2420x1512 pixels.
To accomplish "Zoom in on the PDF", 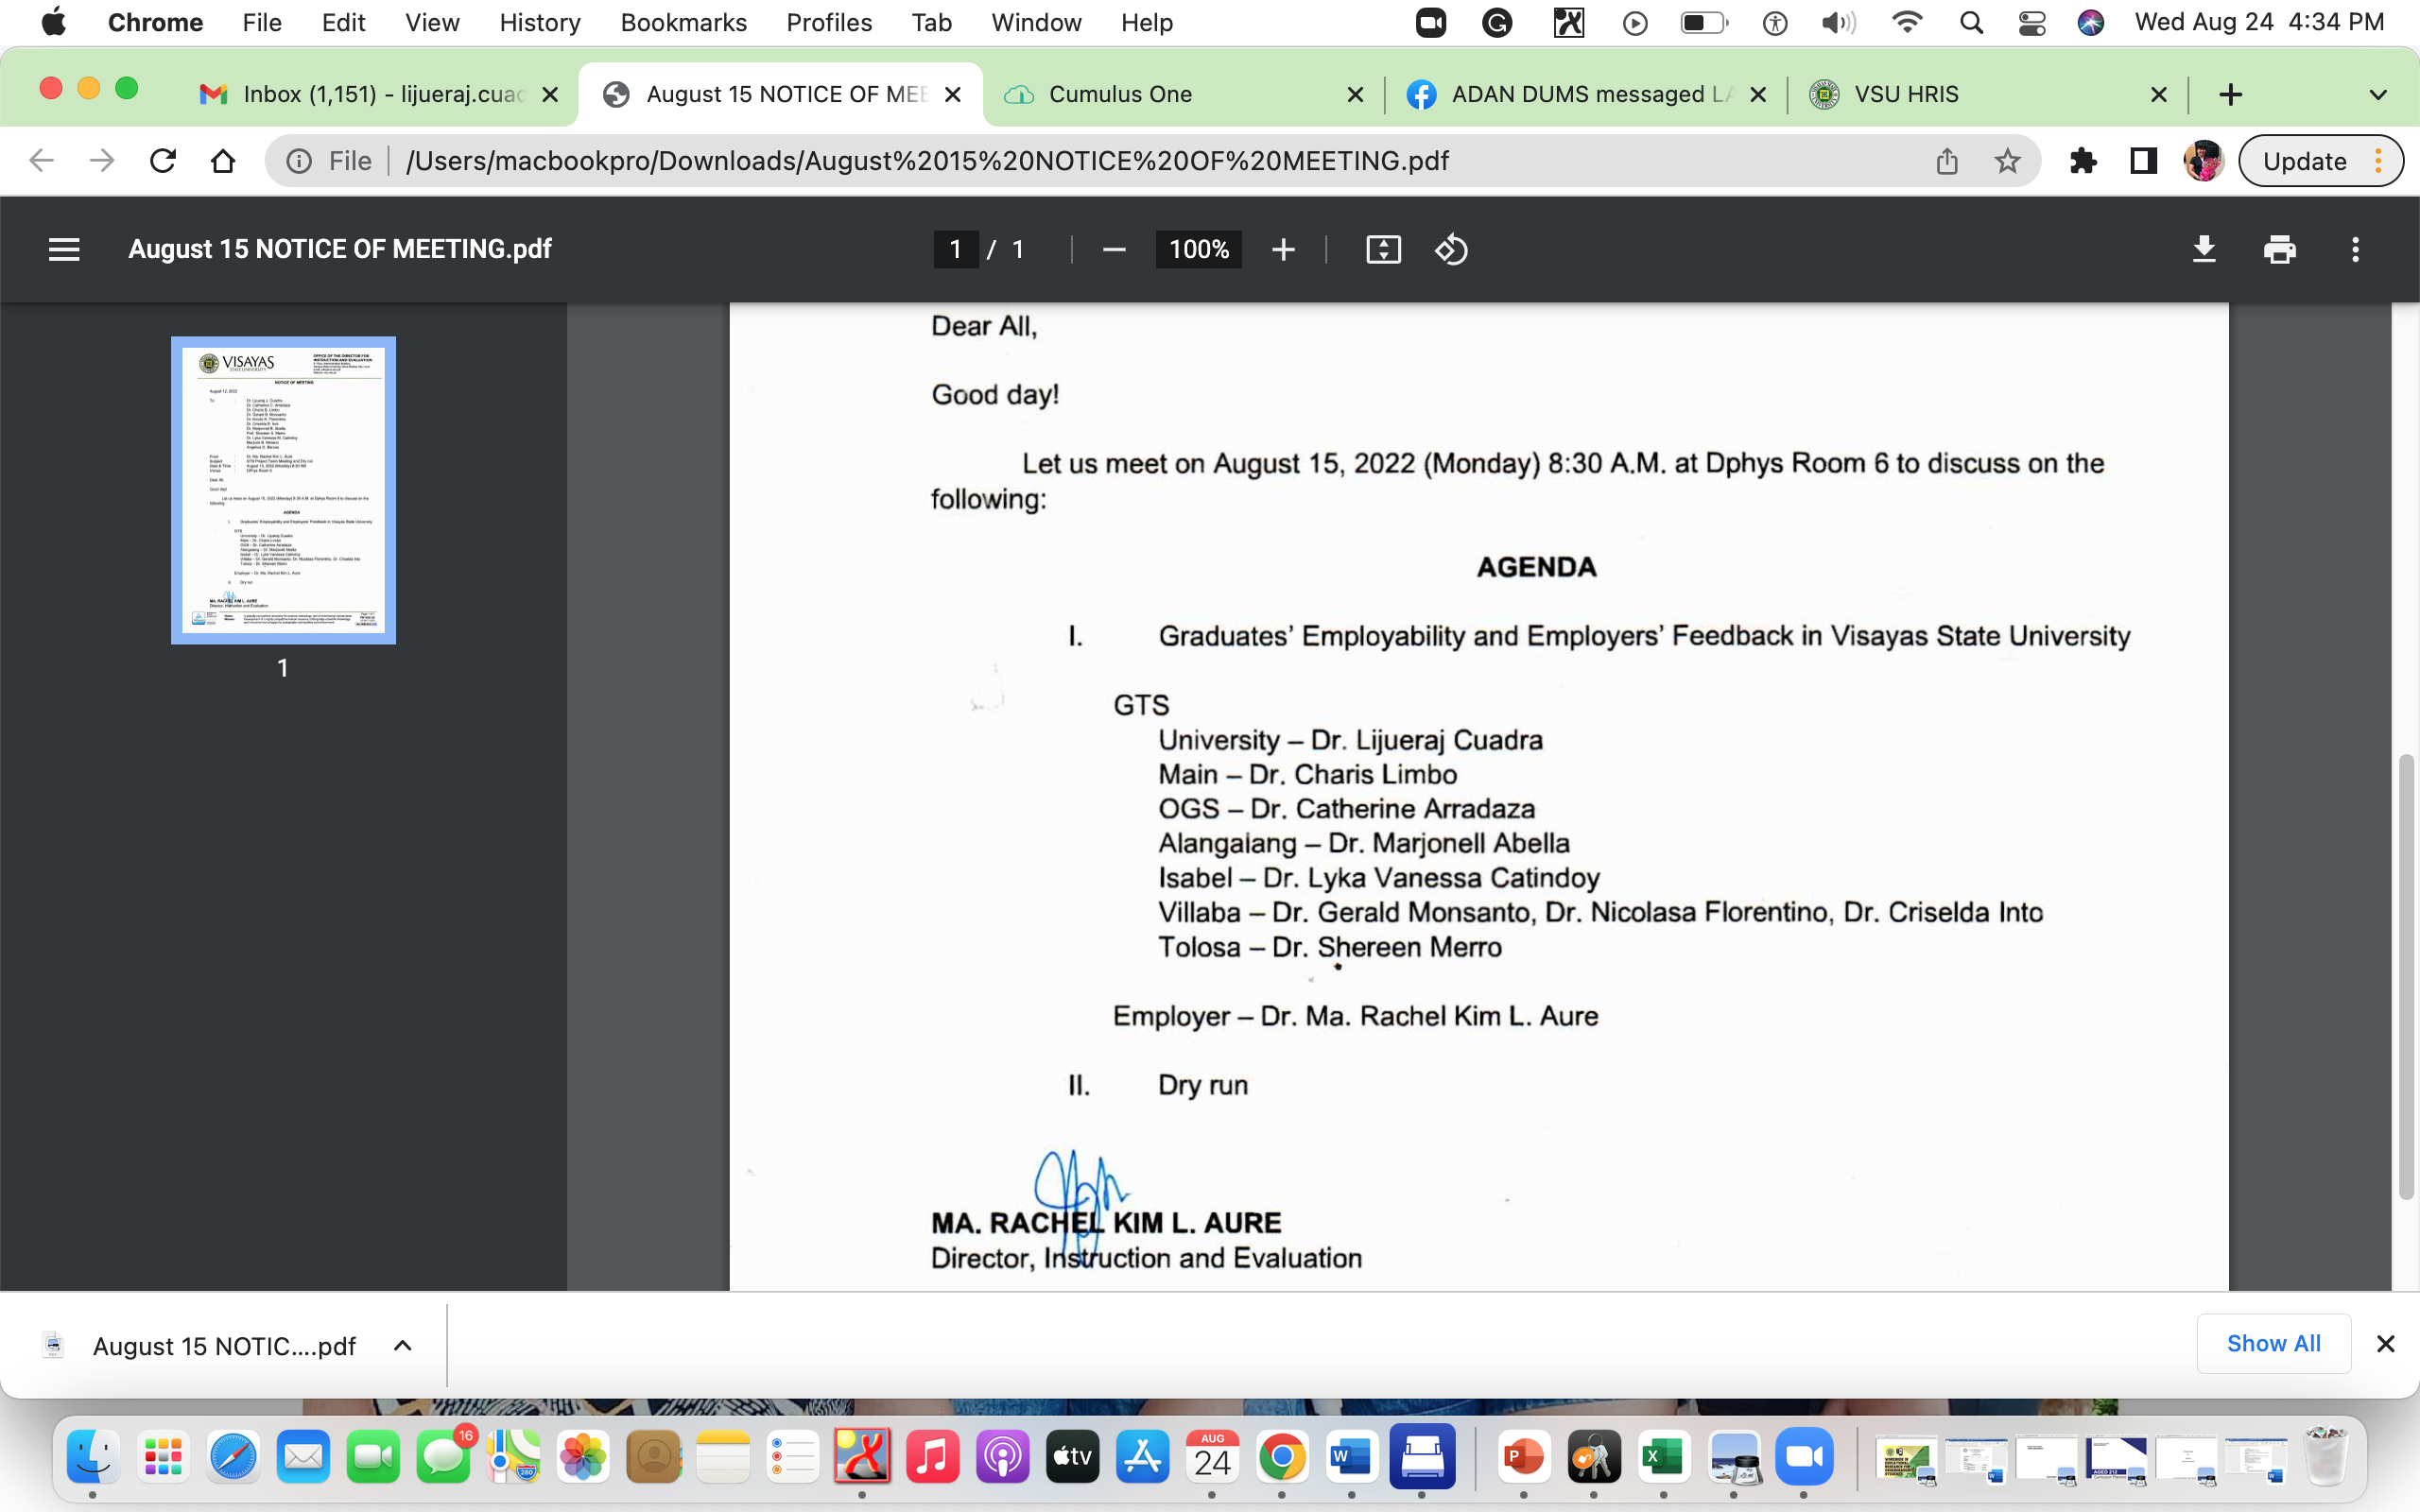I will [1283, 249].
